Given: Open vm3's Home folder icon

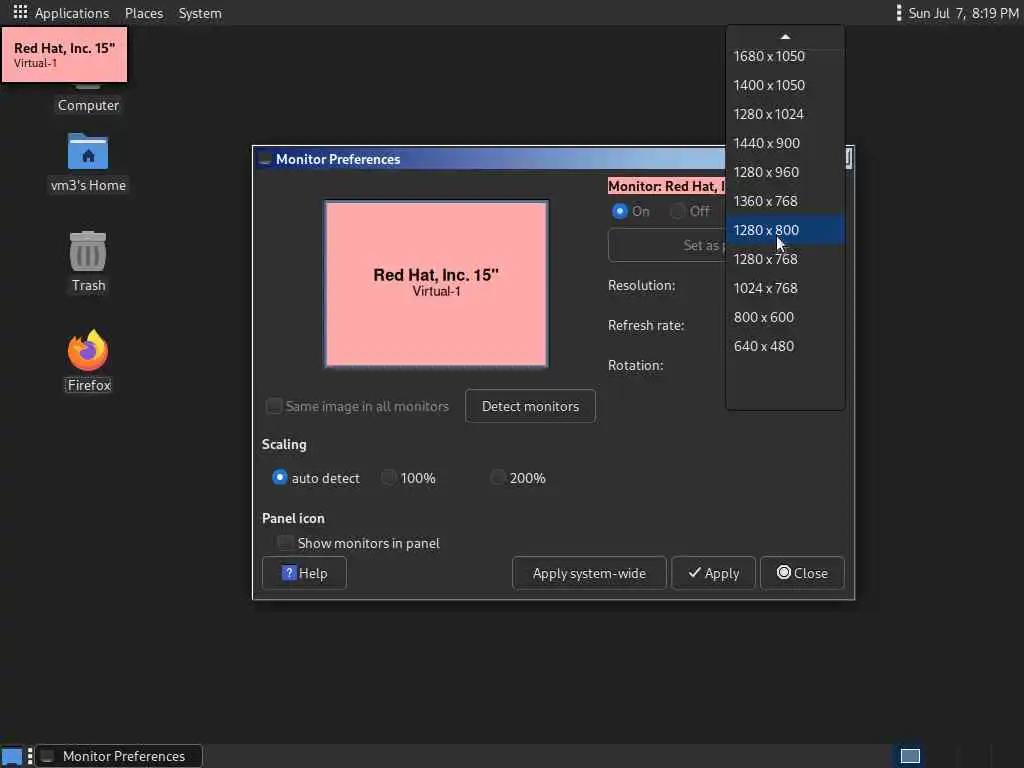Looking at the screenshot, I should click(x=88, y=152).
